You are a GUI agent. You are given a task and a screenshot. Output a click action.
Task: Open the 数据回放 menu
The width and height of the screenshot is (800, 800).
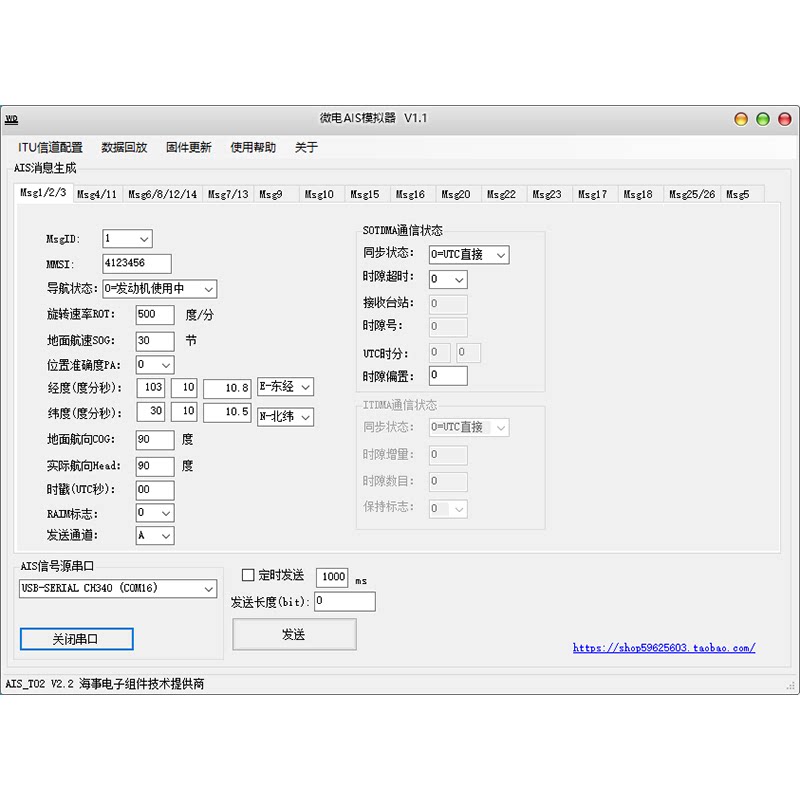click(x=124, y=147)
